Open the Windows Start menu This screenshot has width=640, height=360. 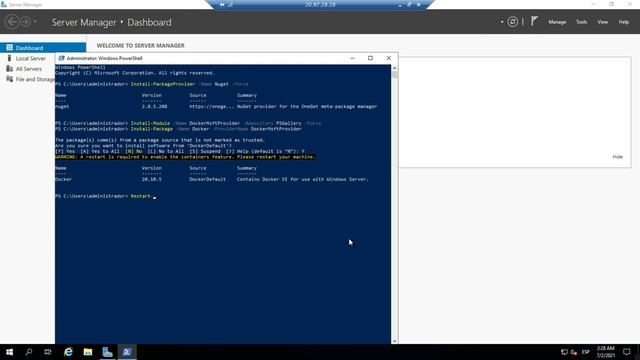(x=9, y=352)
